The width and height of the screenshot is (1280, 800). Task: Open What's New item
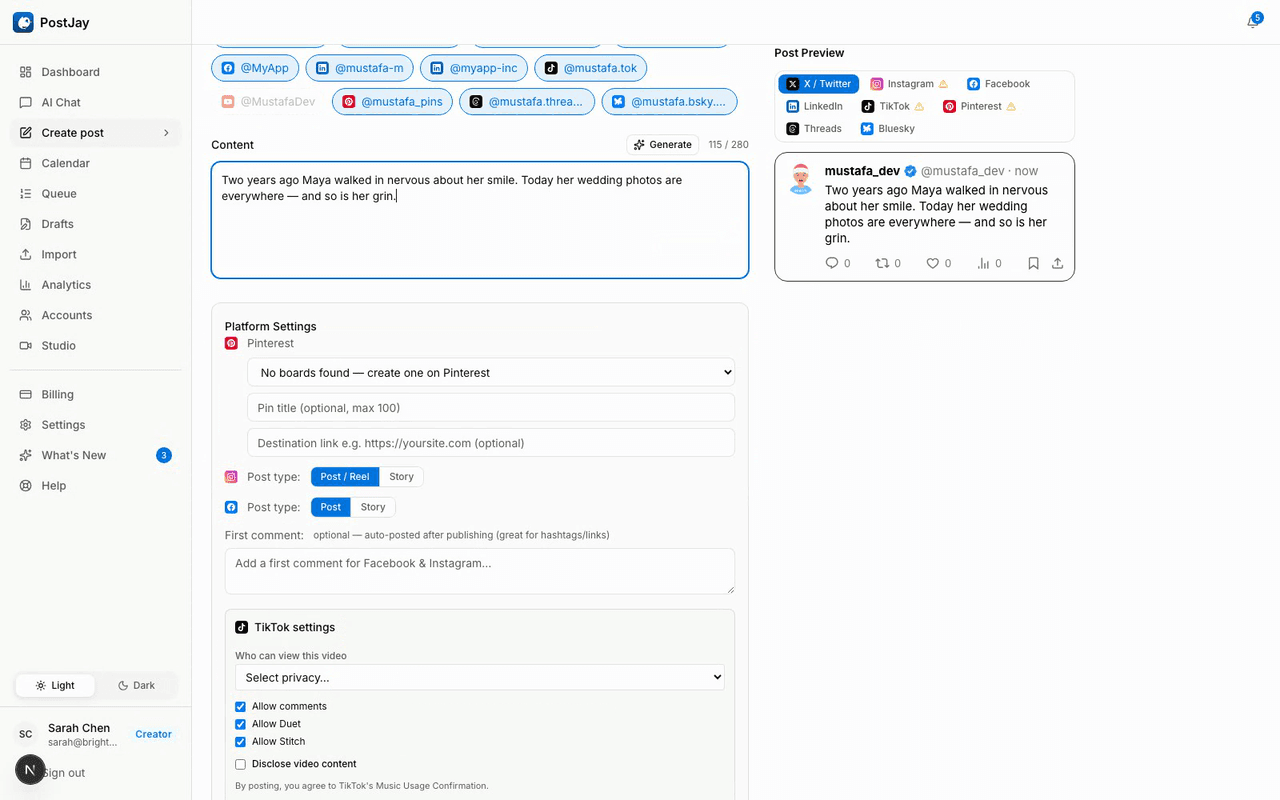[96, 455]
